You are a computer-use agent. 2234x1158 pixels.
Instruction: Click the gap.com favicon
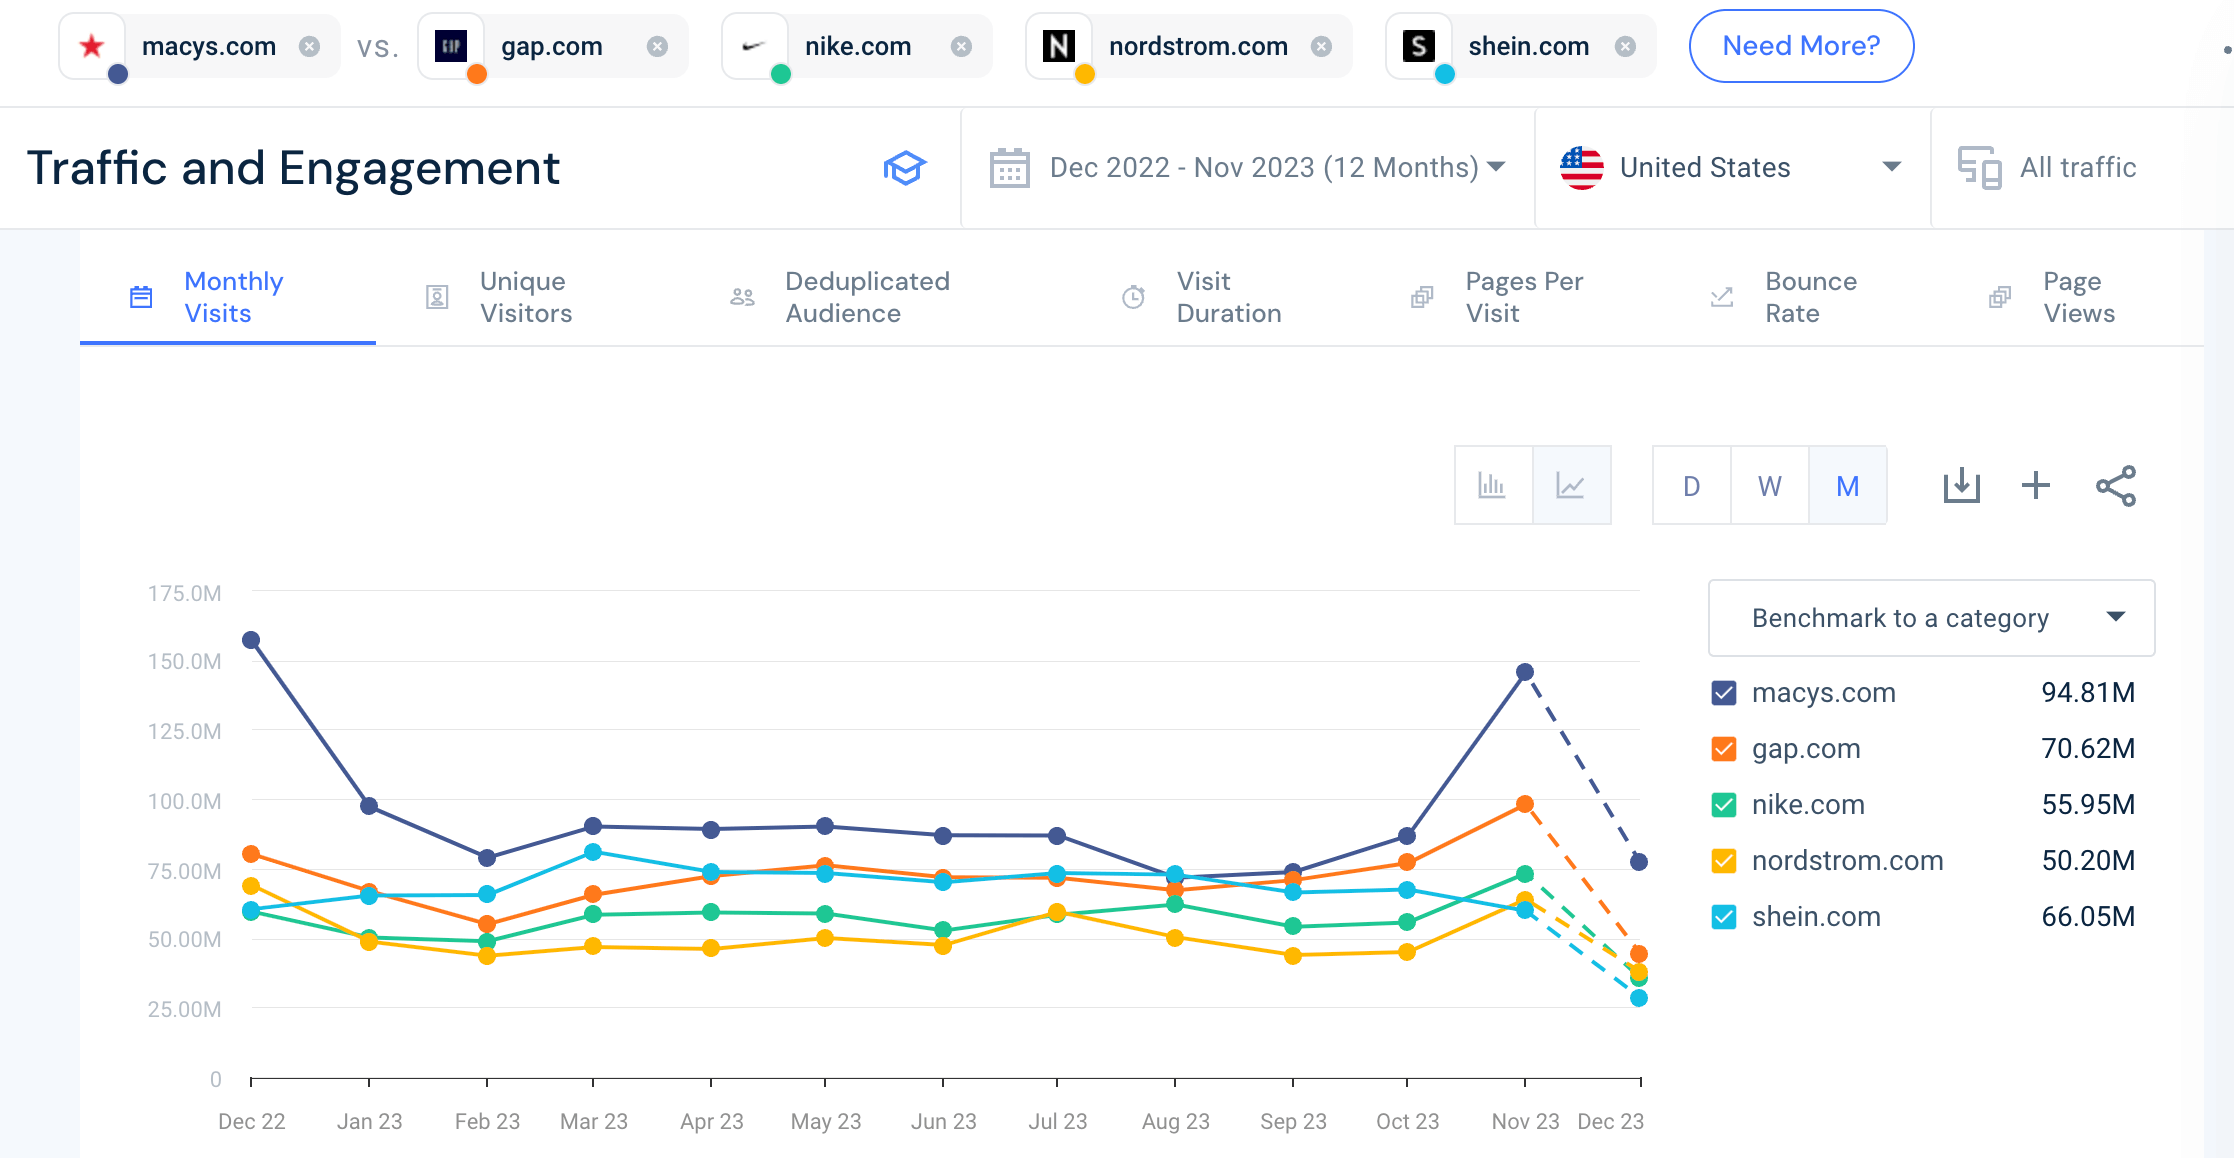tap(451, 46)
